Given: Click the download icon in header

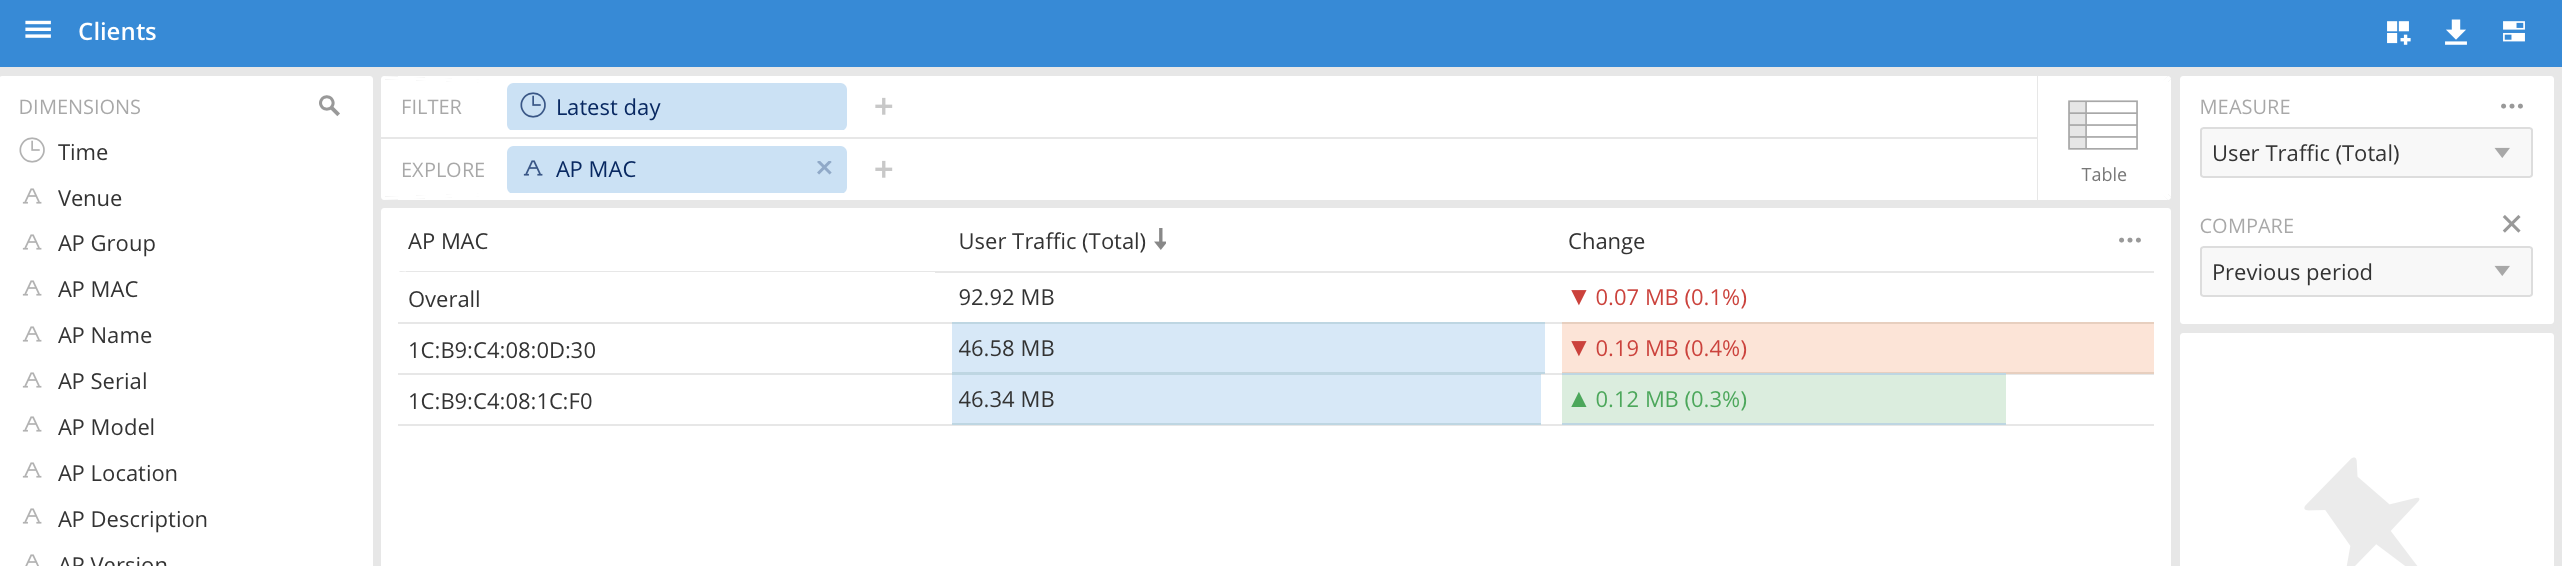Looking at the screenshot, I should [x=2455, y=32].
